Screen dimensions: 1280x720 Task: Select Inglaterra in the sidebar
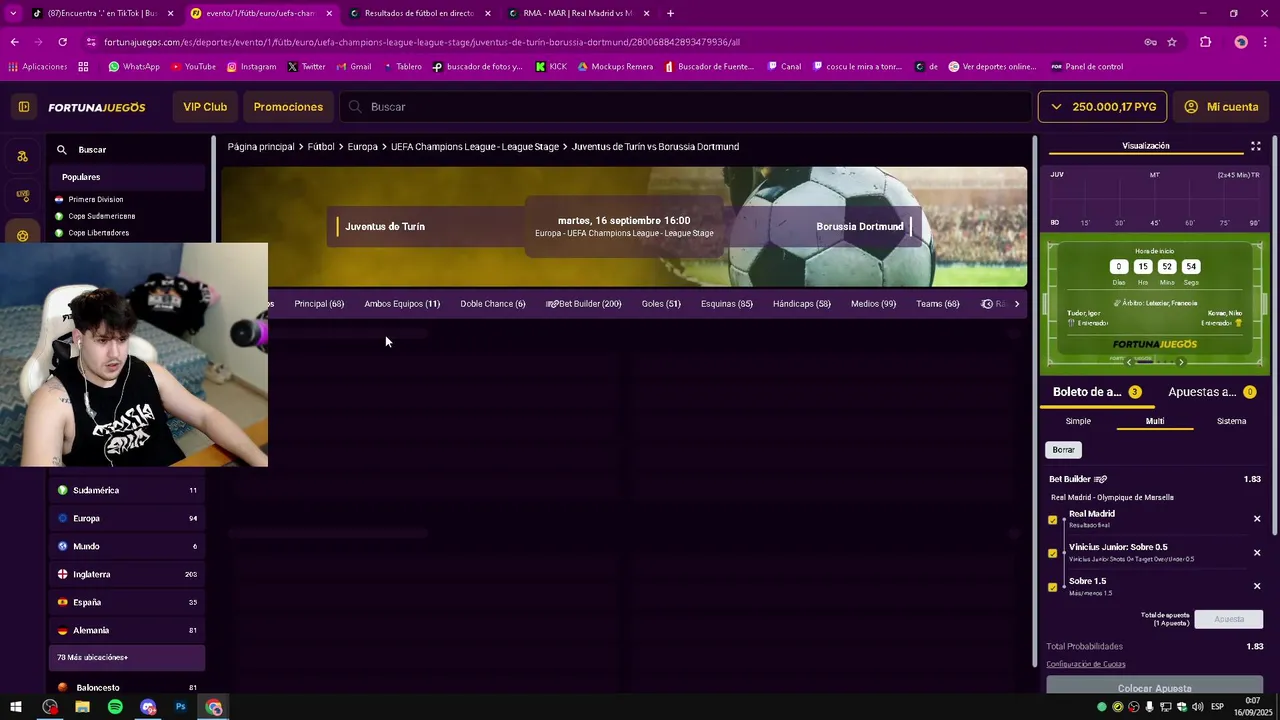tap(127, 574)
